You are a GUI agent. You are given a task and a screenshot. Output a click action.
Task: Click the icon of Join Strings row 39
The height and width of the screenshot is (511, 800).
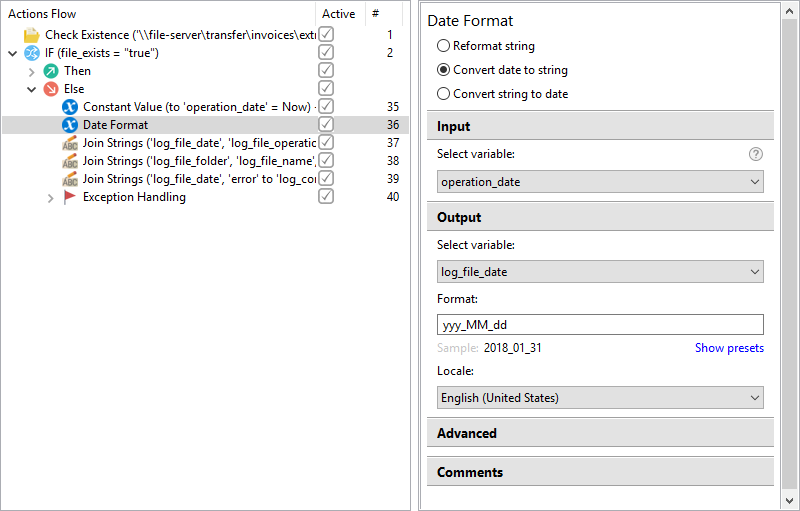70,178
